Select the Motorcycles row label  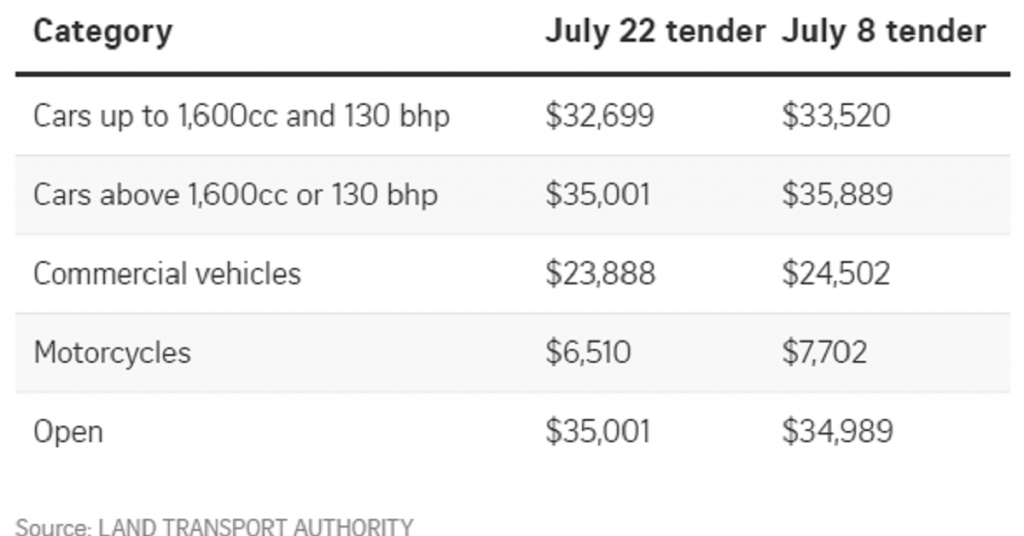click(x=112, y=353)
